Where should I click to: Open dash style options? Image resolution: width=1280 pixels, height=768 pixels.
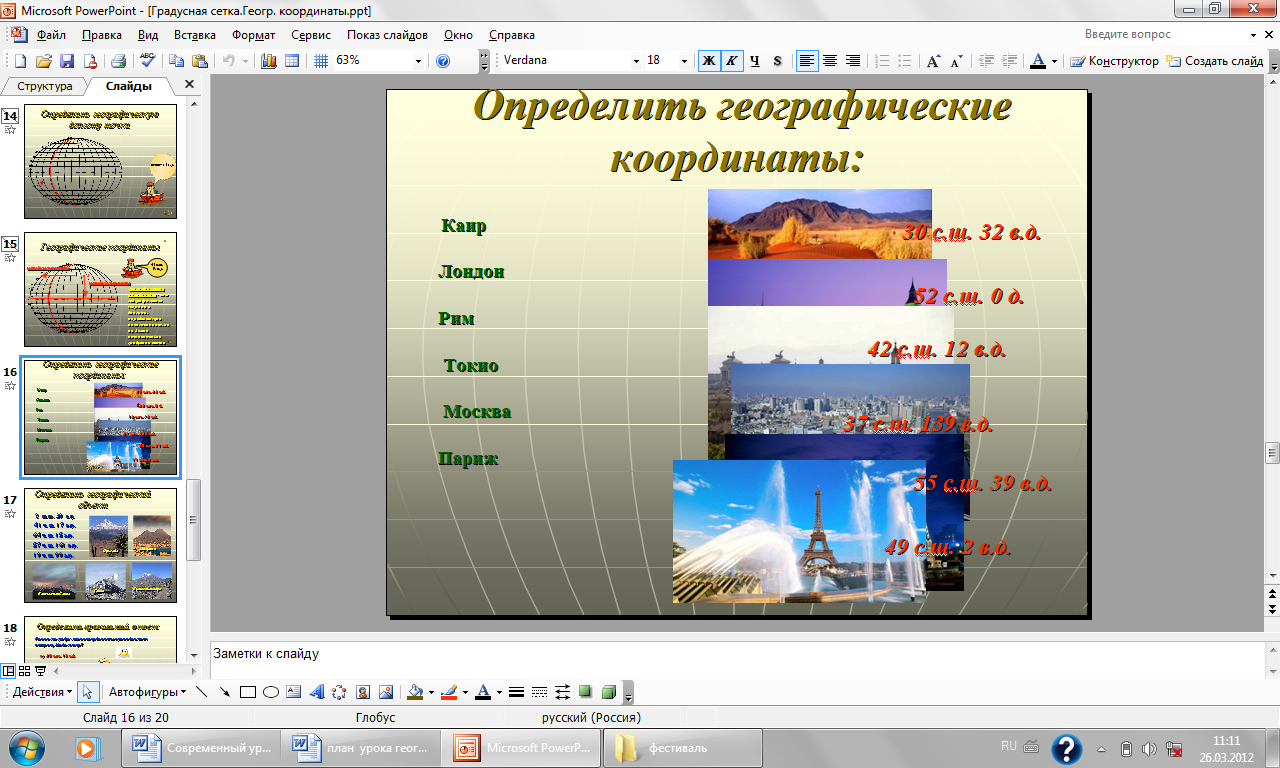540,692
